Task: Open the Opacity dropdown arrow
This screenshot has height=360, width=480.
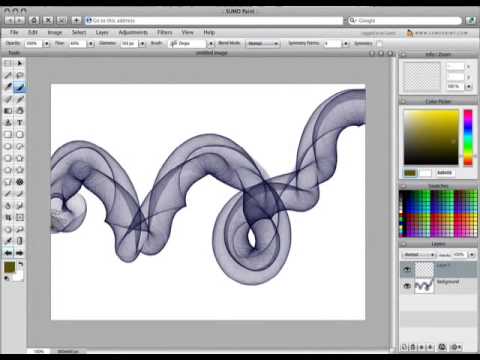Action: 46,44
